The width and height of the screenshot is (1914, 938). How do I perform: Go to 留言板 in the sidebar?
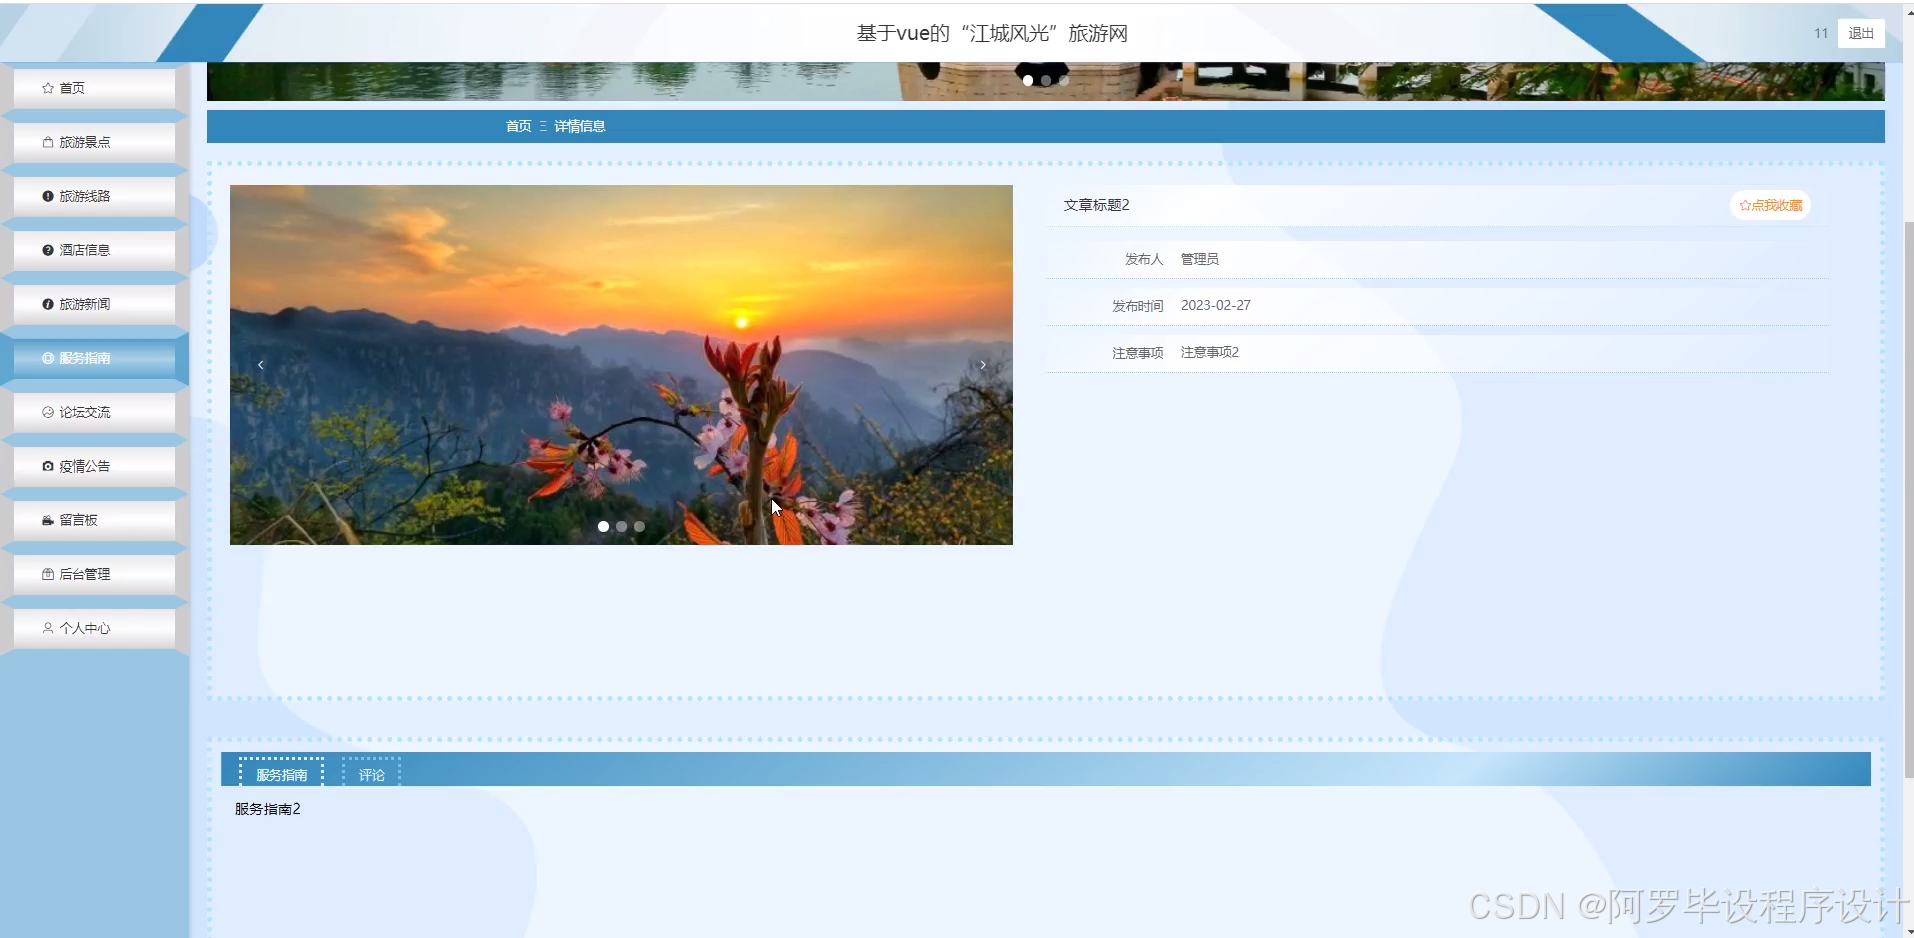[x=94, y=520]
